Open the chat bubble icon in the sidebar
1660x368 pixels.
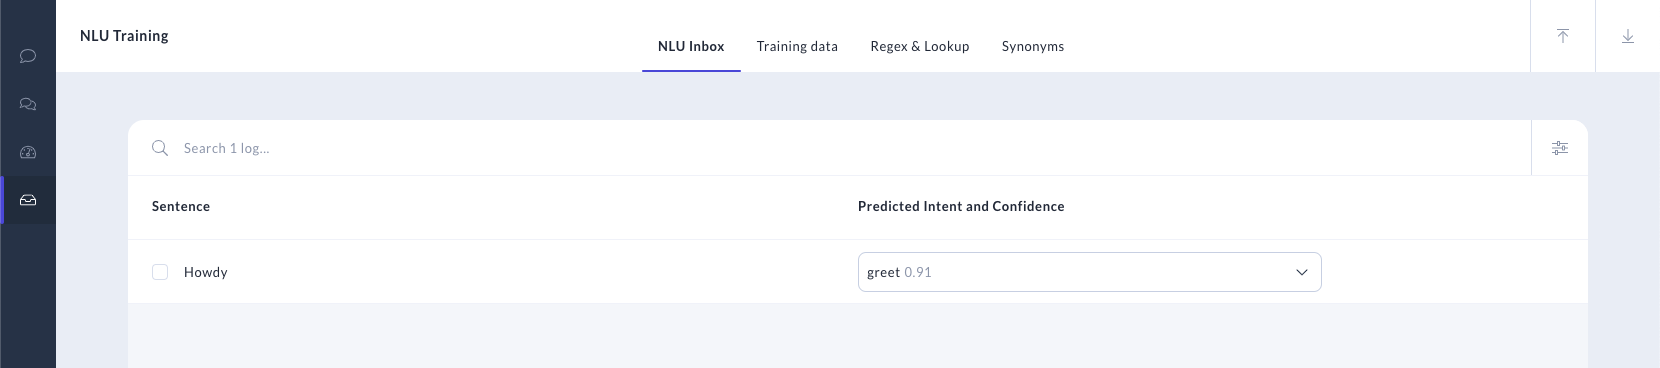click(x=28, y=56)
